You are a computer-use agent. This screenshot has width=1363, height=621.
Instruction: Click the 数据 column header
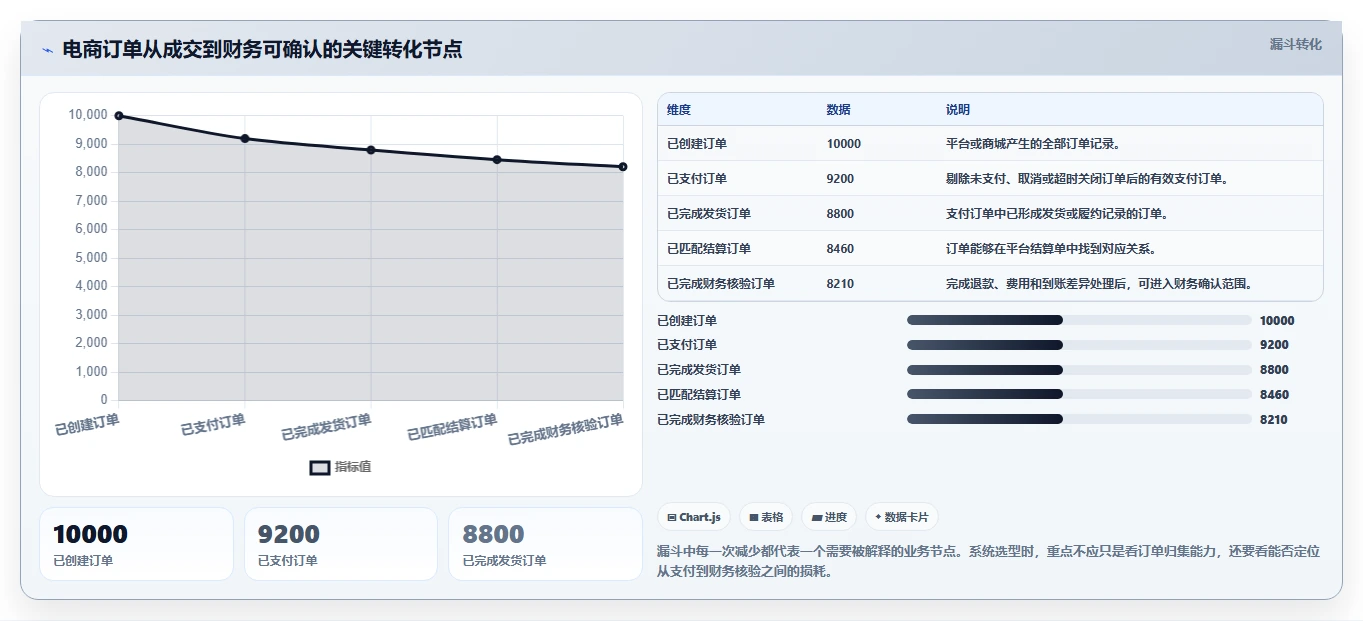coord(839,110)
